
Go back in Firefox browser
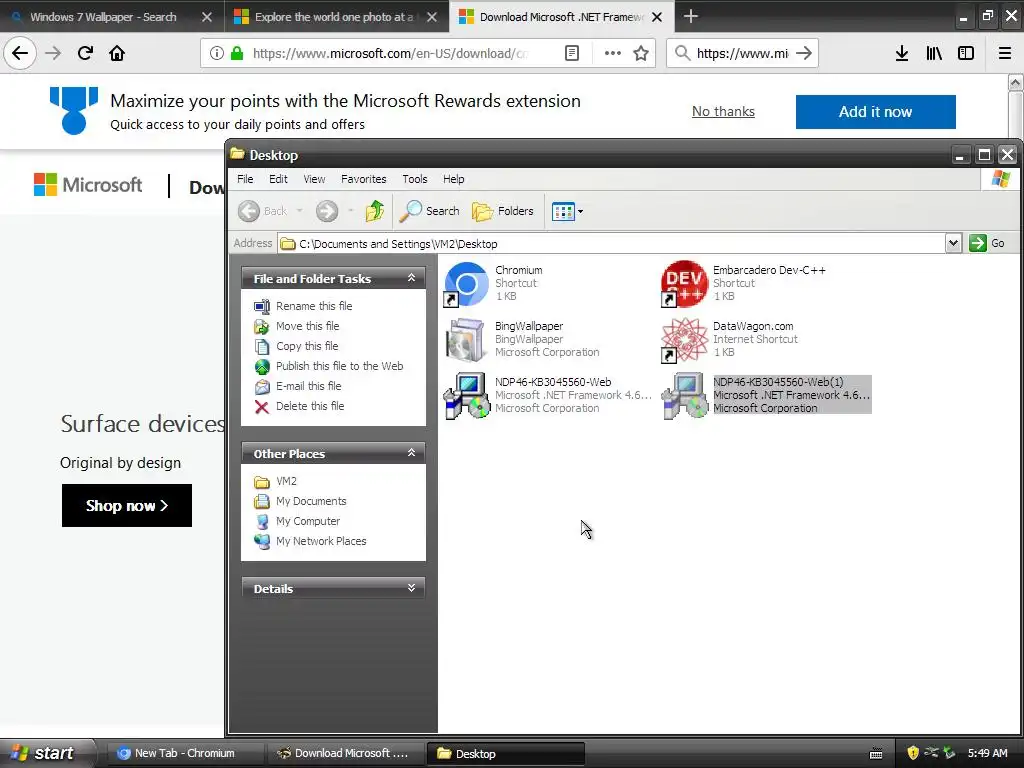pyautogui.click(x=20, y=53)
